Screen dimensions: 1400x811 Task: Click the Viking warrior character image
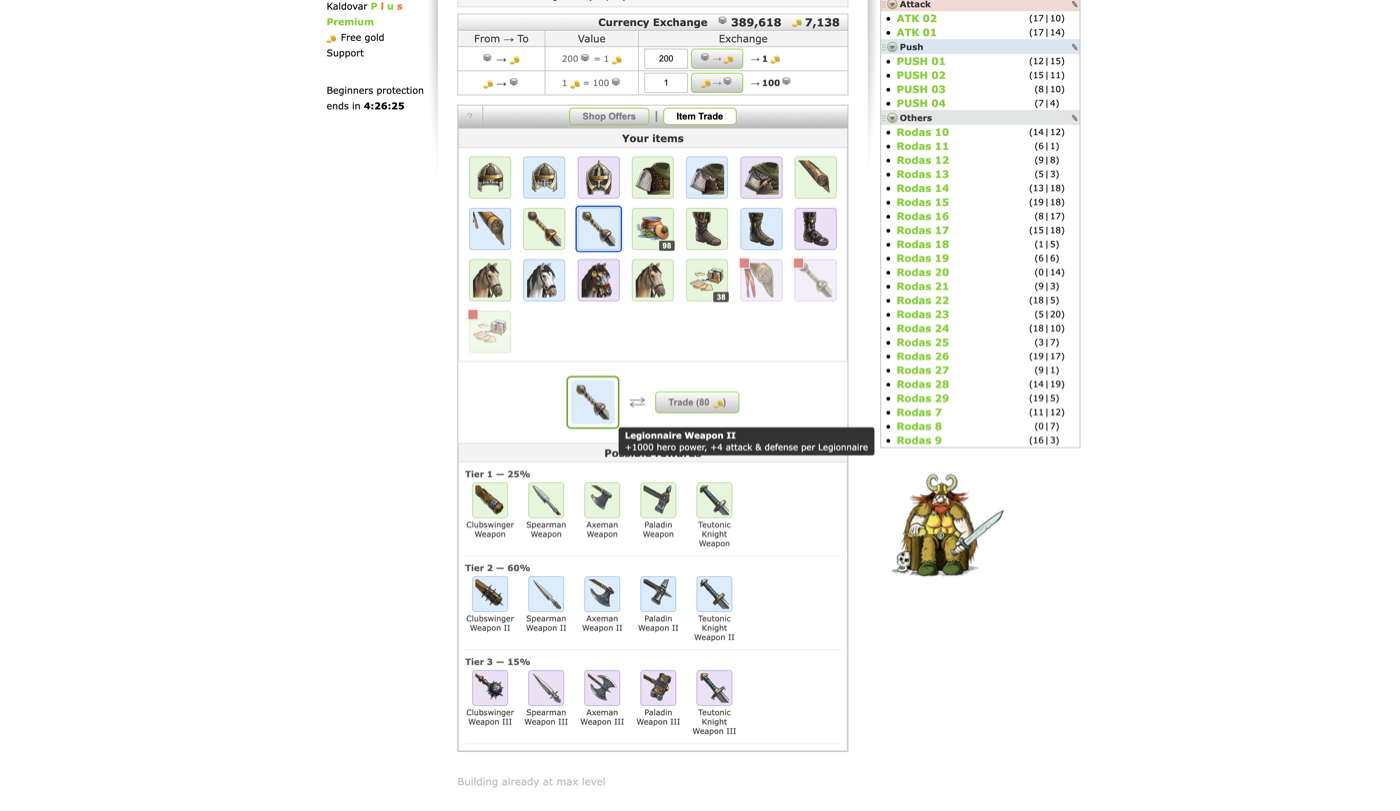click(x=946, y=526)
